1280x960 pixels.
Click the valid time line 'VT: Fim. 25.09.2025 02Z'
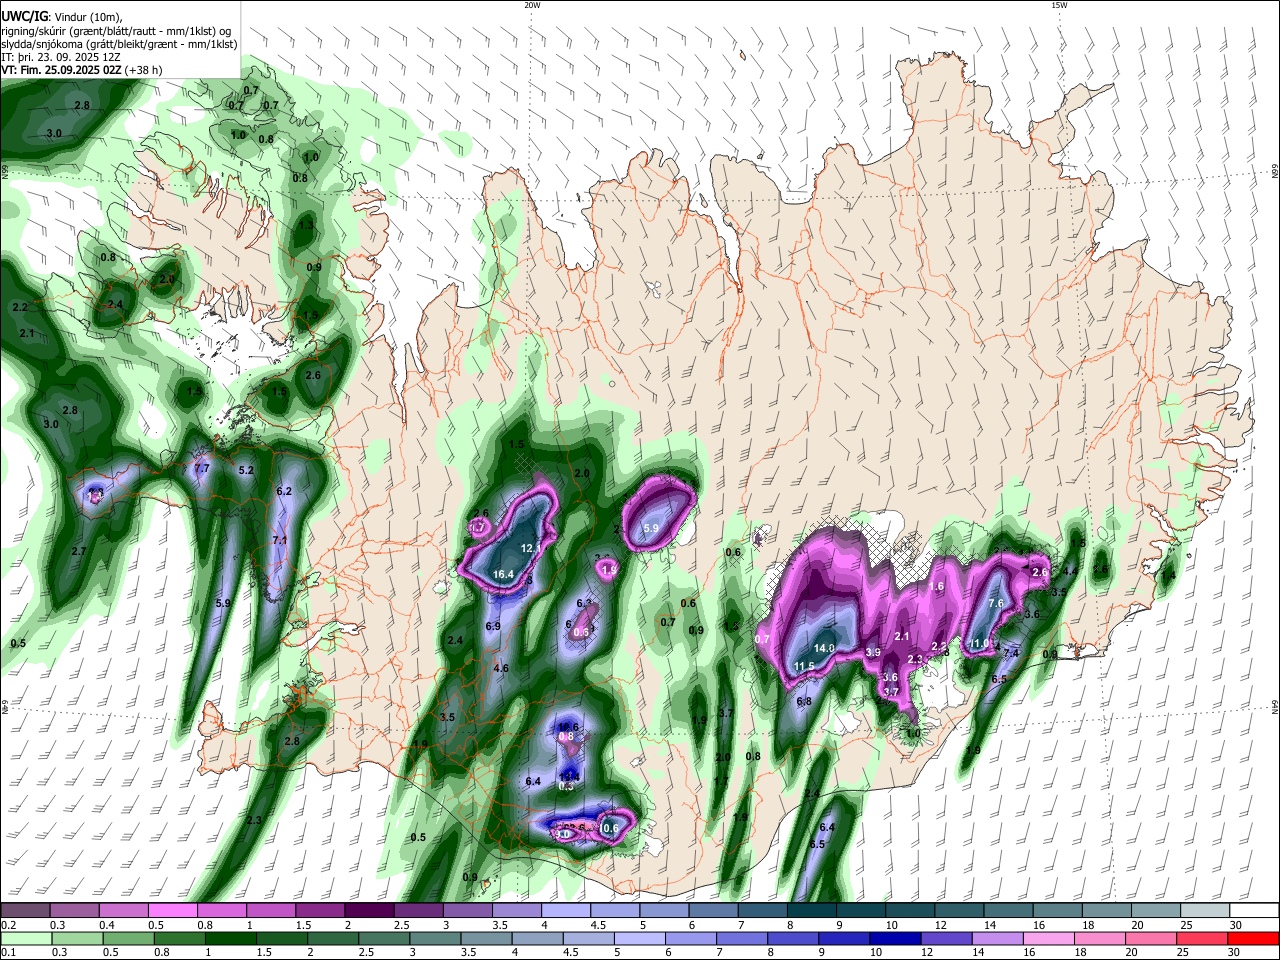coord(62,70)
